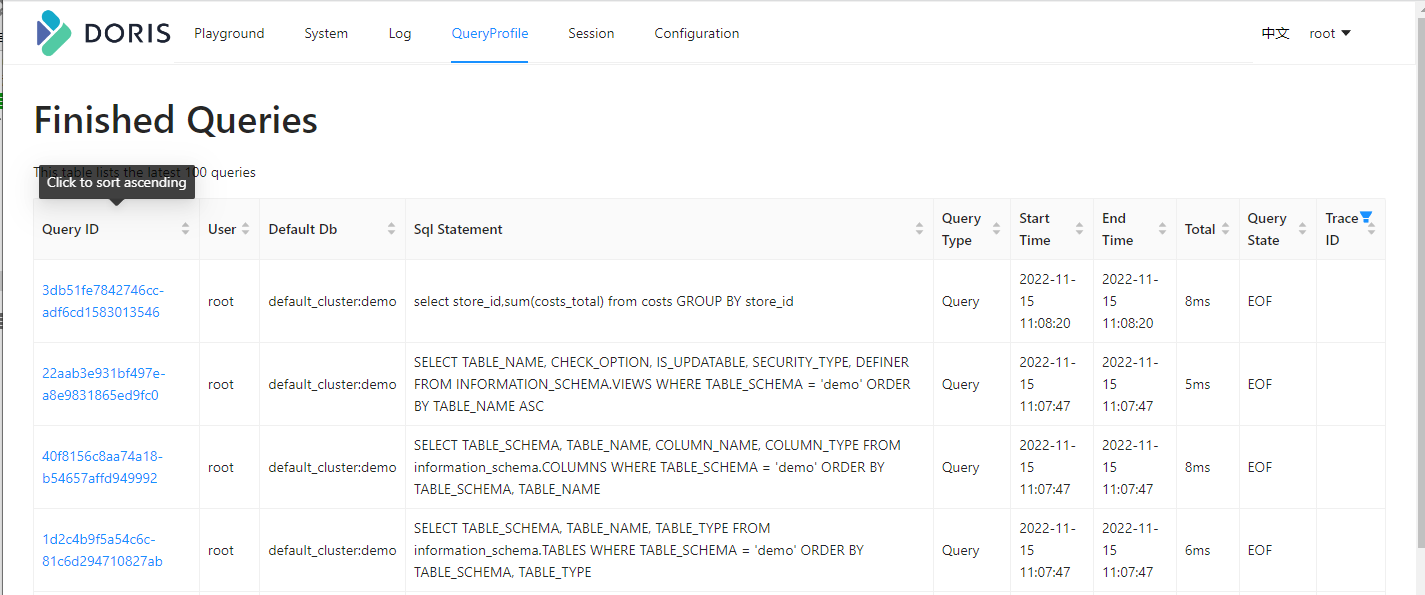The height and width of the screenshot is (595, 1425).
Task: Click Query Type sort arrows
Action: click(x=996, y=229)
